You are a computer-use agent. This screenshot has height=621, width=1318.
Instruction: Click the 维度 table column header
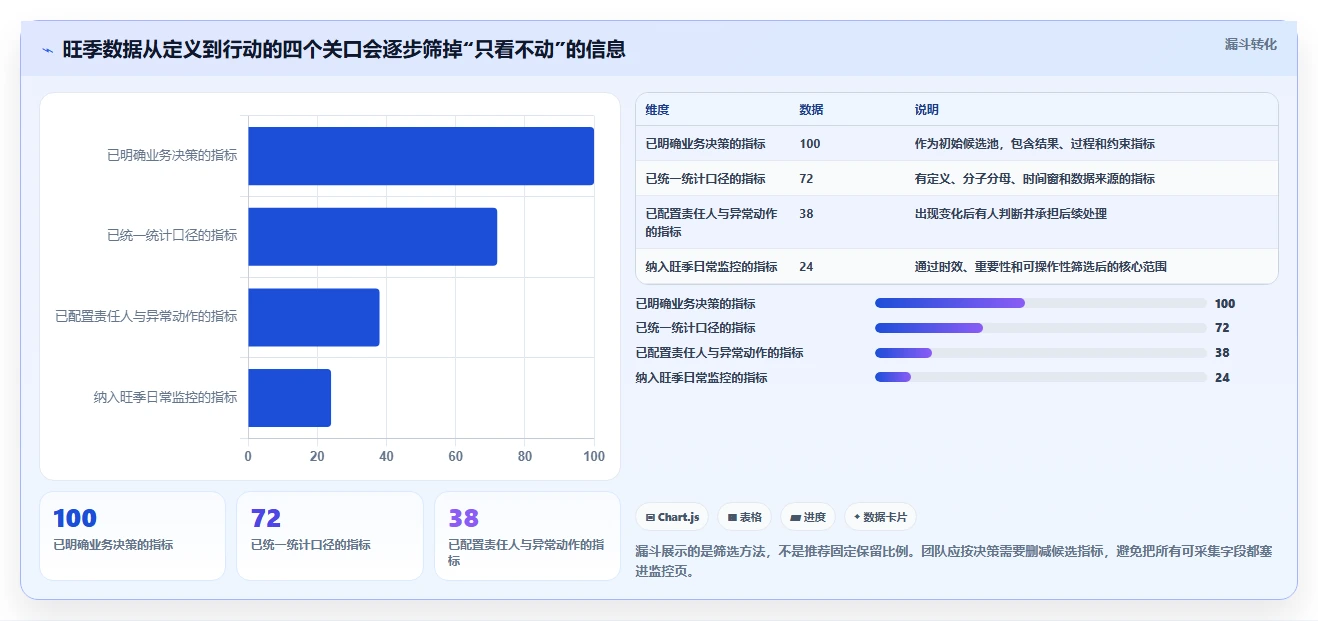[x=657, y=110]
